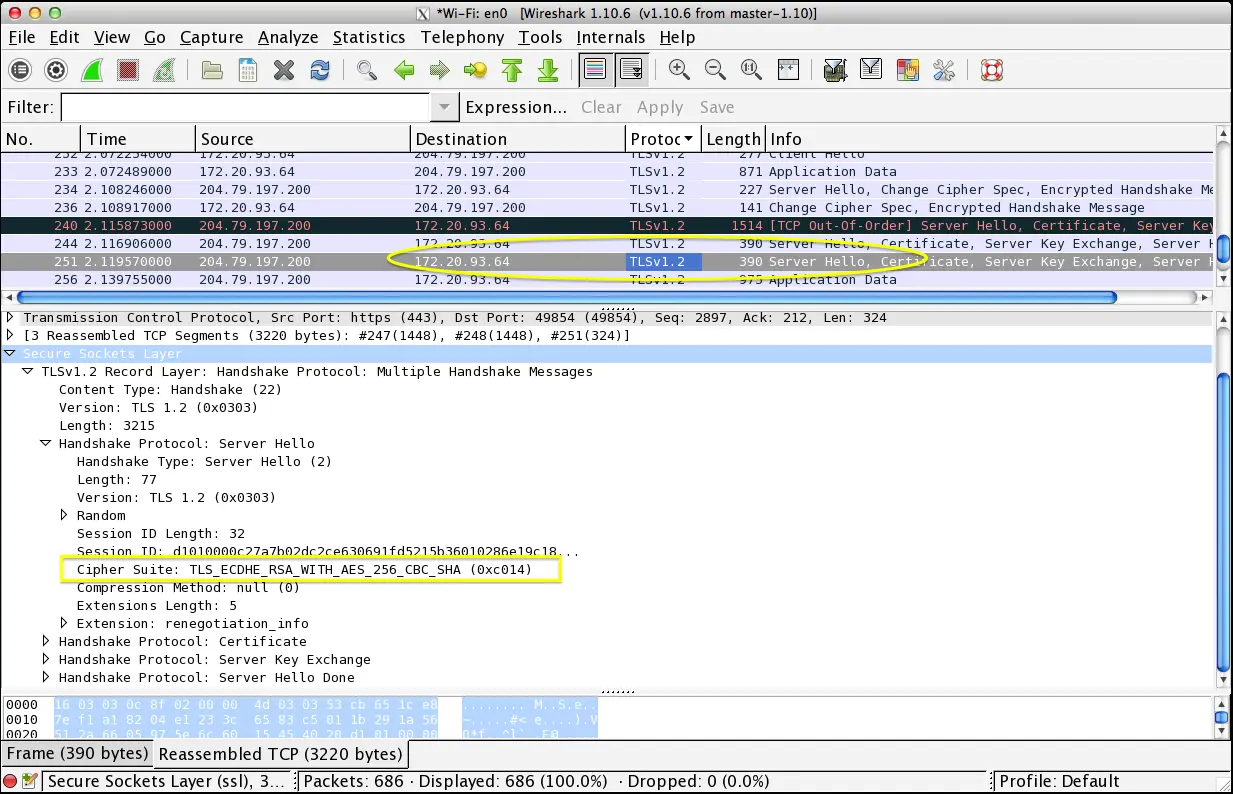
Task: Click the Expression... button
Action: click(x=516, y=107)
